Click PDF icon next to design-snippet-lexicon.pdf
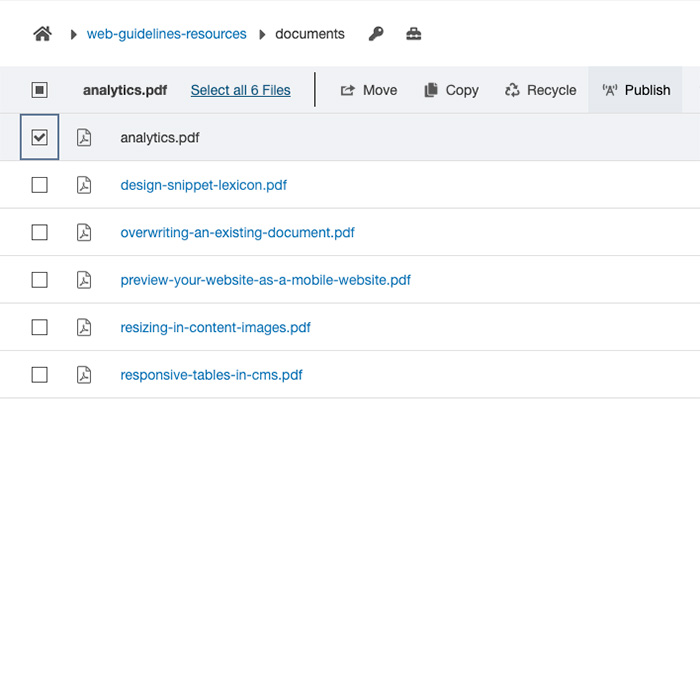 coord(84,185)
